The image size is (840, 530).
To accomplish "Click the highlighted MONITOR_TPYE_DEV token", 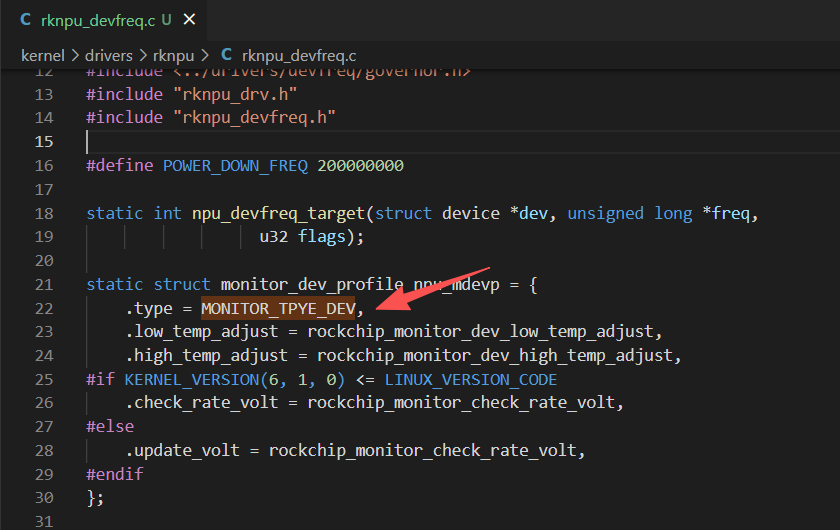I will 278,308.
